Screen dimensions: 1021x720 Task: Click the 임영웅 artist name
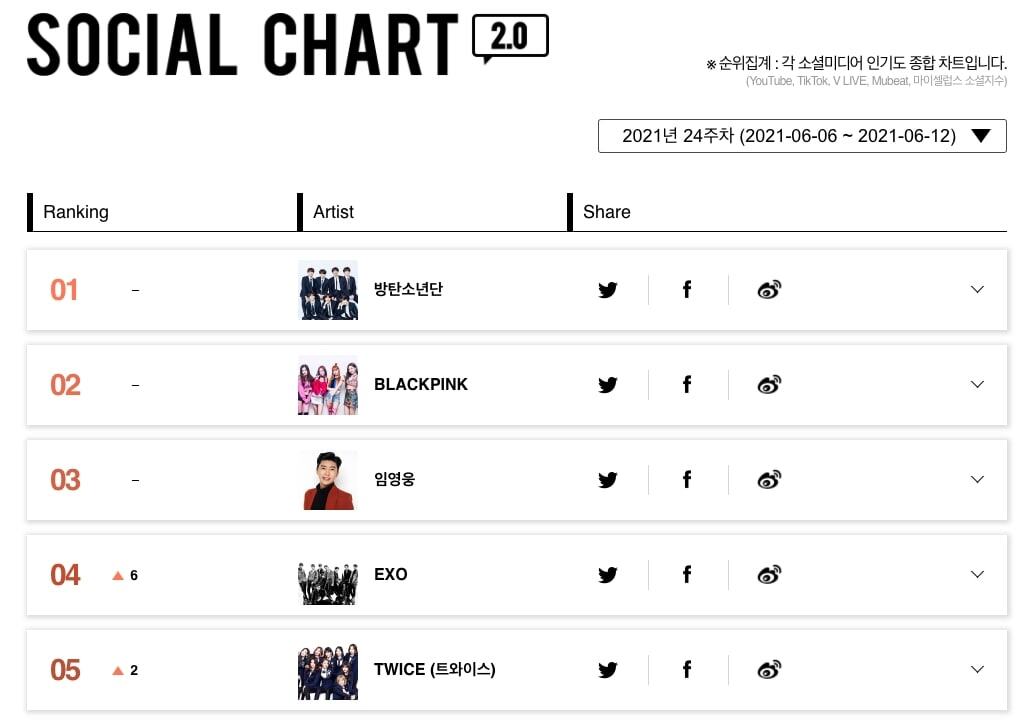coord(394,480)
